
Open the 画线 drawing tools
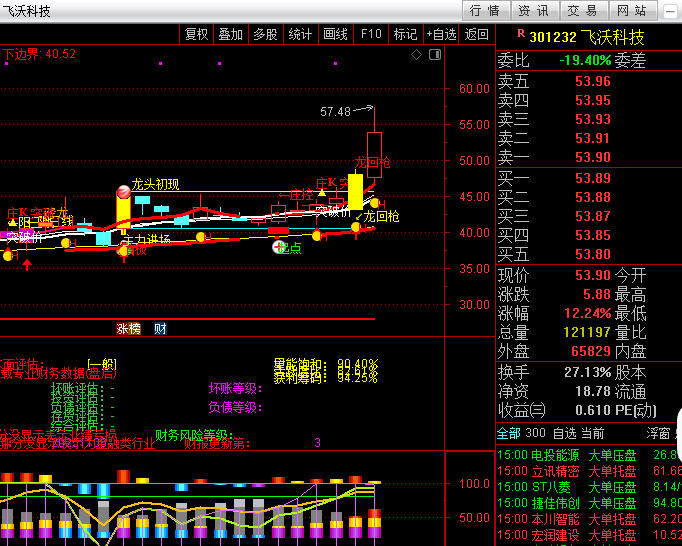click(x=335, y=34)
